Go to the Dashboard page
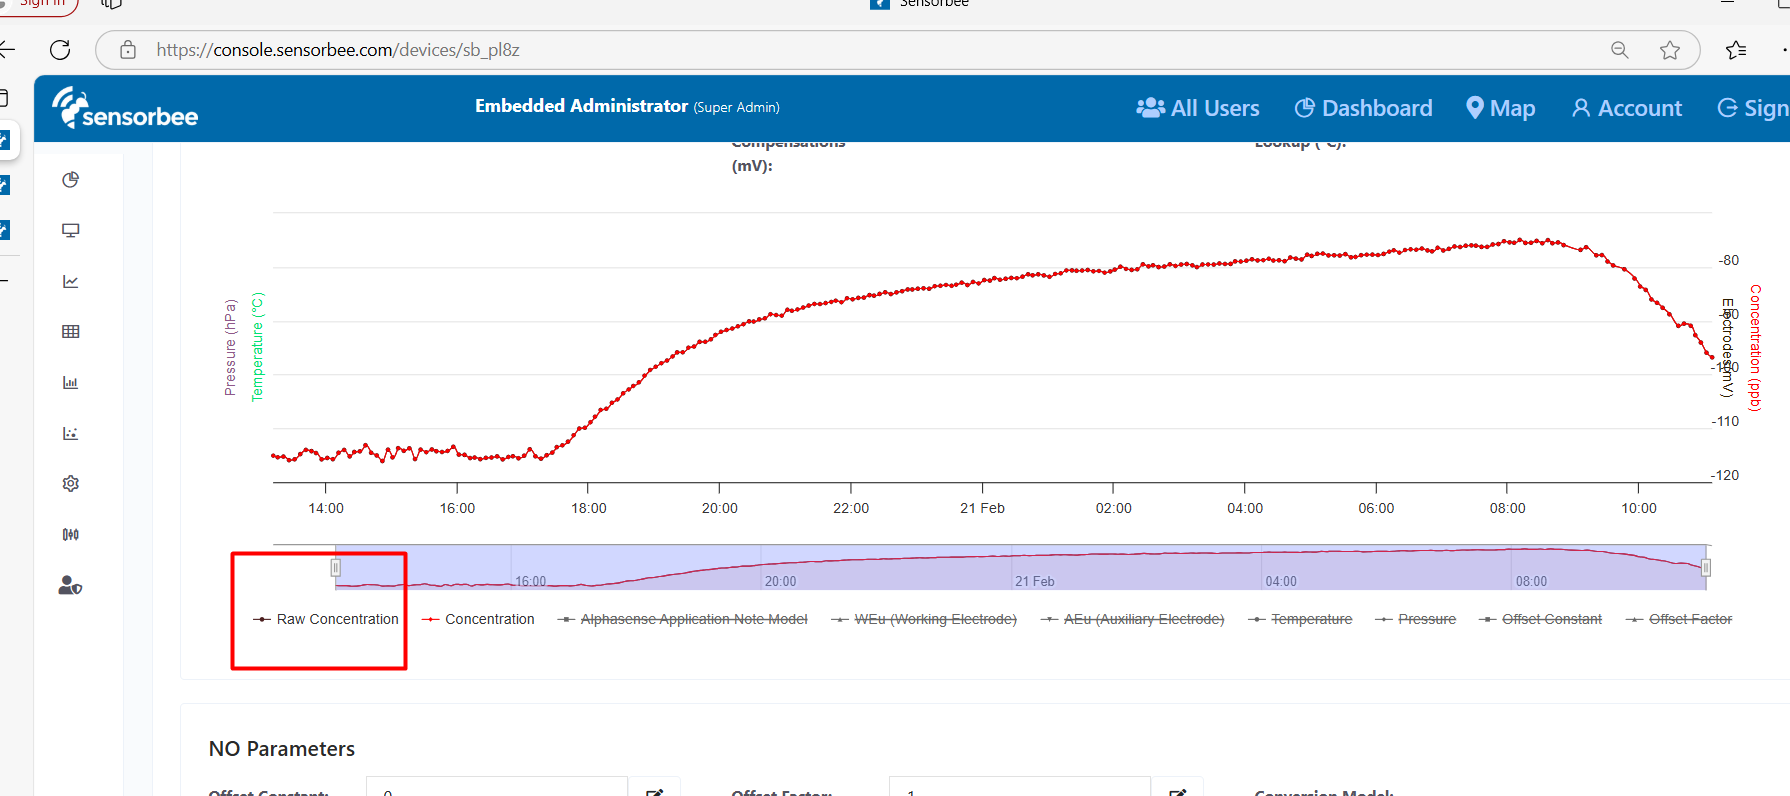The height and width of the screenshot is (796, 1790). [x=1363, y=108]
